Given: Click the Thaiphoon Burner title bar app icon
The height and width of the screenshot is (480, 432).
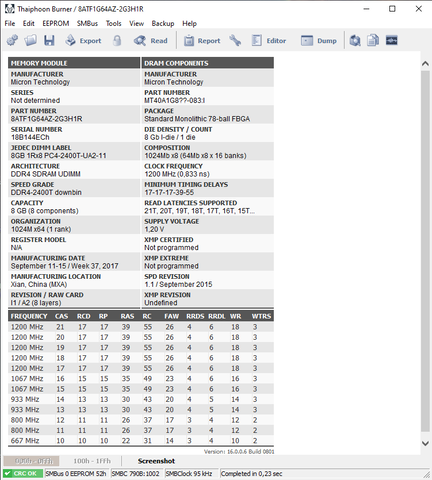Looking at the screenshot, I should coord(10,9).
